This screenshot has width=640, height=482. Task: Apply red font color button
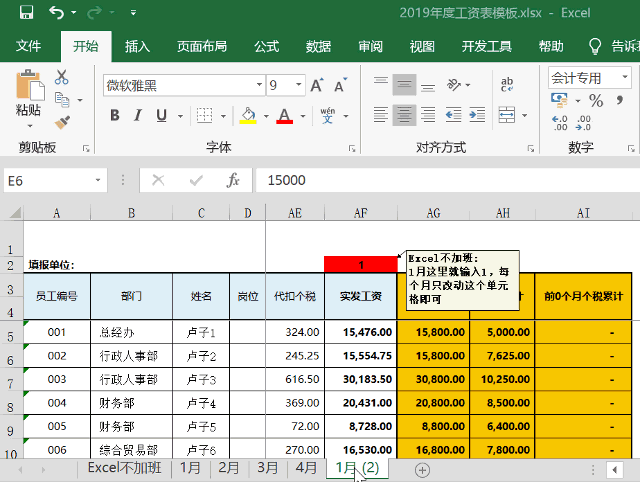pos(284,116)
